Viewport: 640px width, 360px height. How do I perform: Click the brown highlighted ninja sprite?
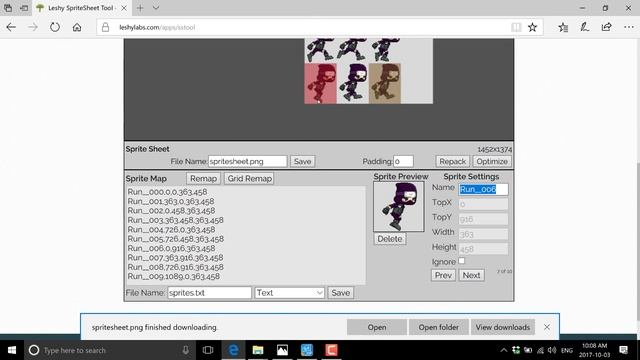[x=385, y=84]
